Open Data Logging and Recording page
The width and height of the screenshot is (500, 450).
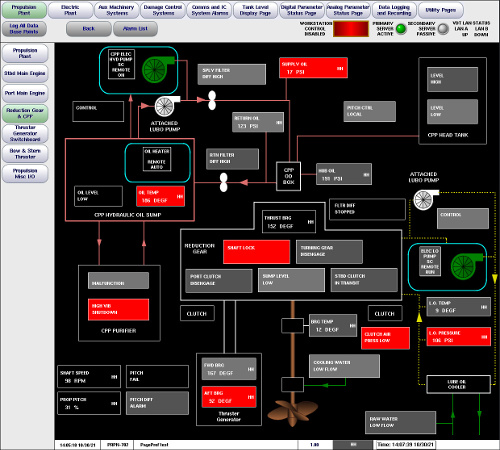click(394, 10)
